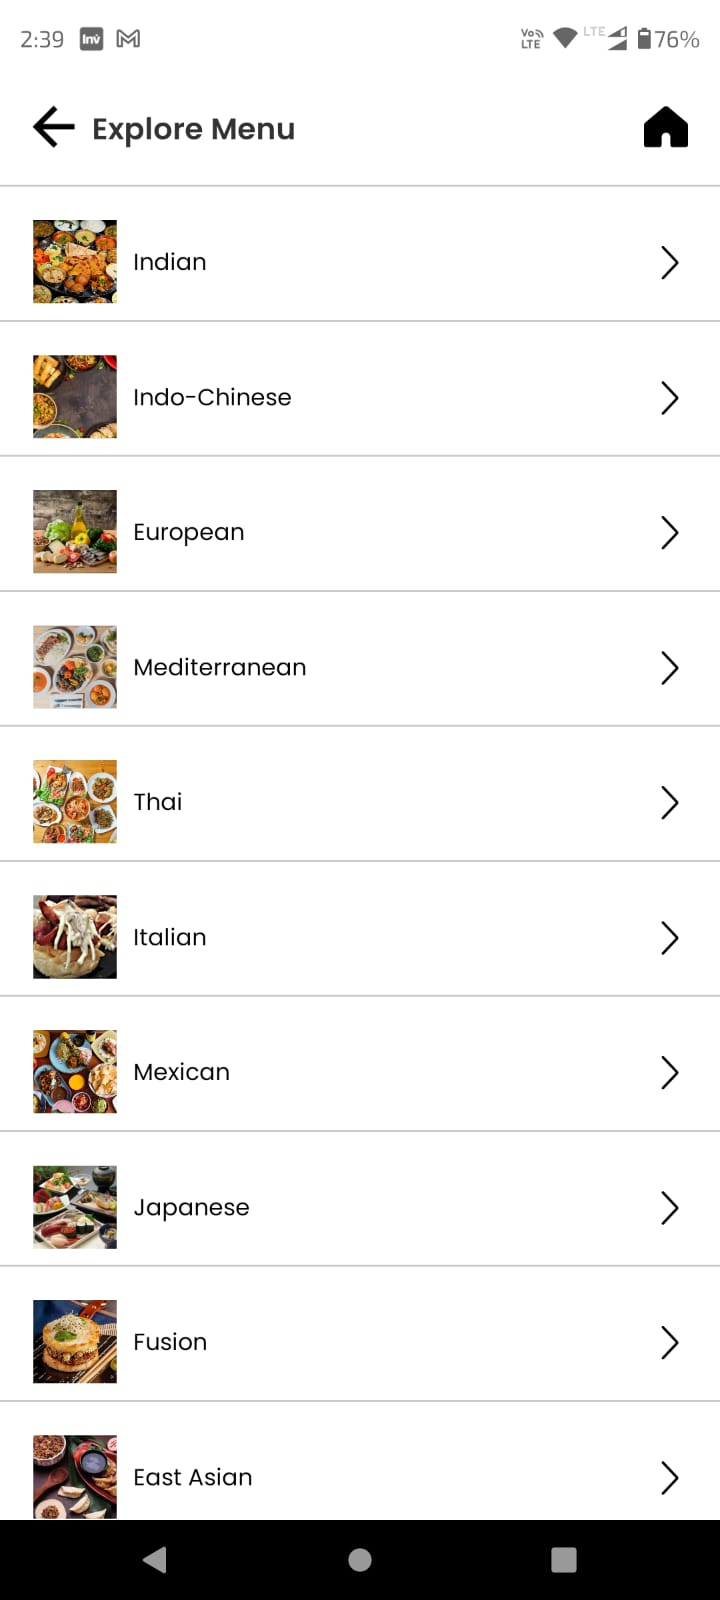Expand the Indo-Chinese chevron arrow
This screenshot has width=720, height=1600.
pyautogui.click(x=670, y=397)
